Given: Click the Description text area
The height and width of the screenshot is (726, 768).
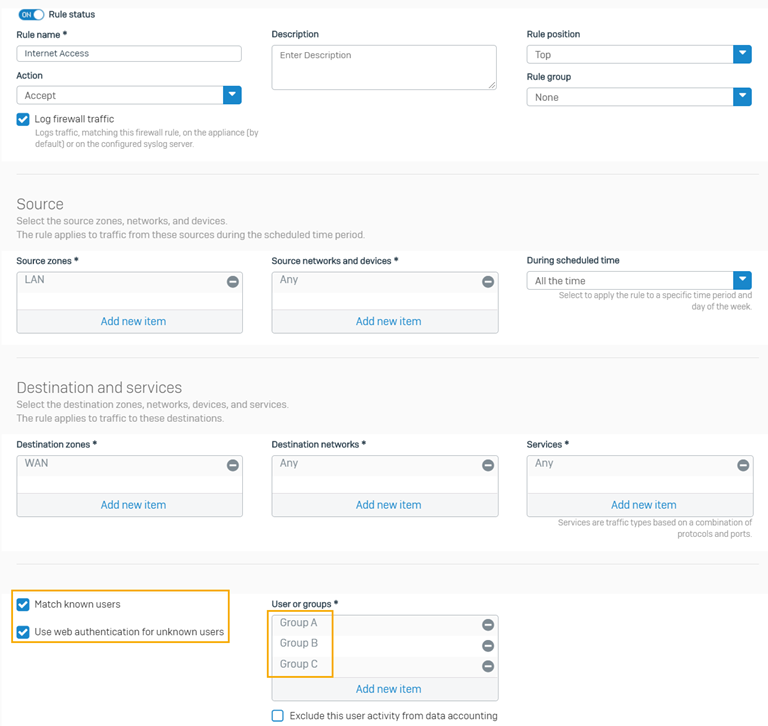Looking at the screenshot, I should (384, 68).
